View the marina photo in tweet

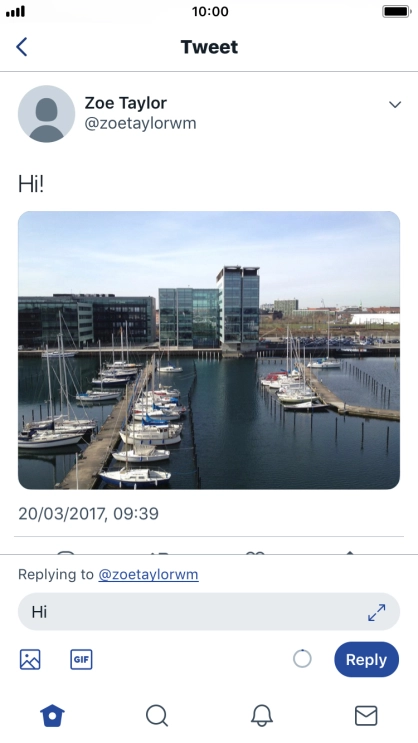pos(209,350)
